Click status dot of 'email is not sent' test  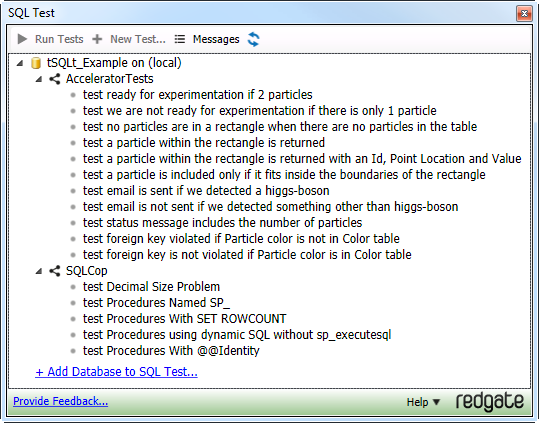(73, 207)
